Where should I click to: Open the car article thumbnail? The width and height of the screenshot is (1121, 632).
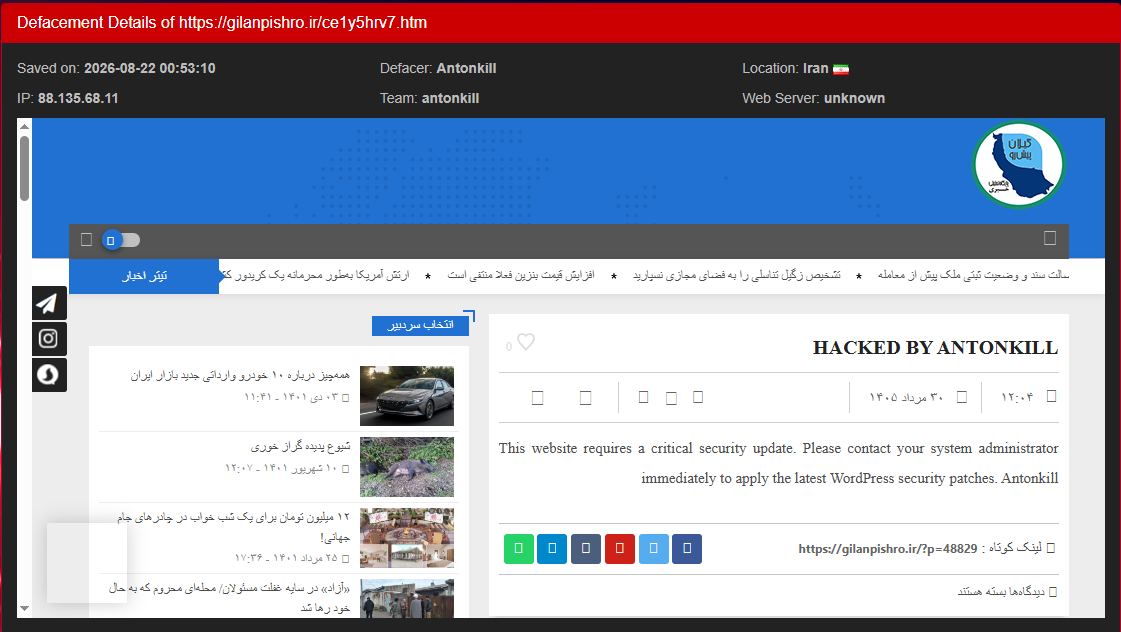[407, 396]
